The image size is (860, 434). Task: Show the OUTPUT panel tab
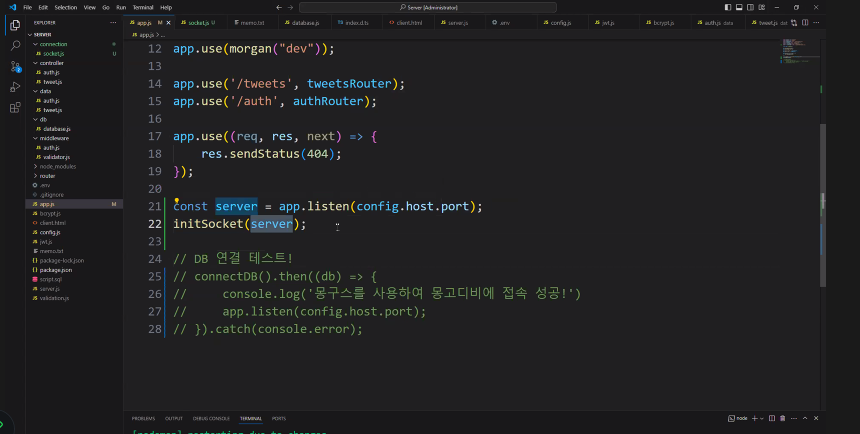173,418
